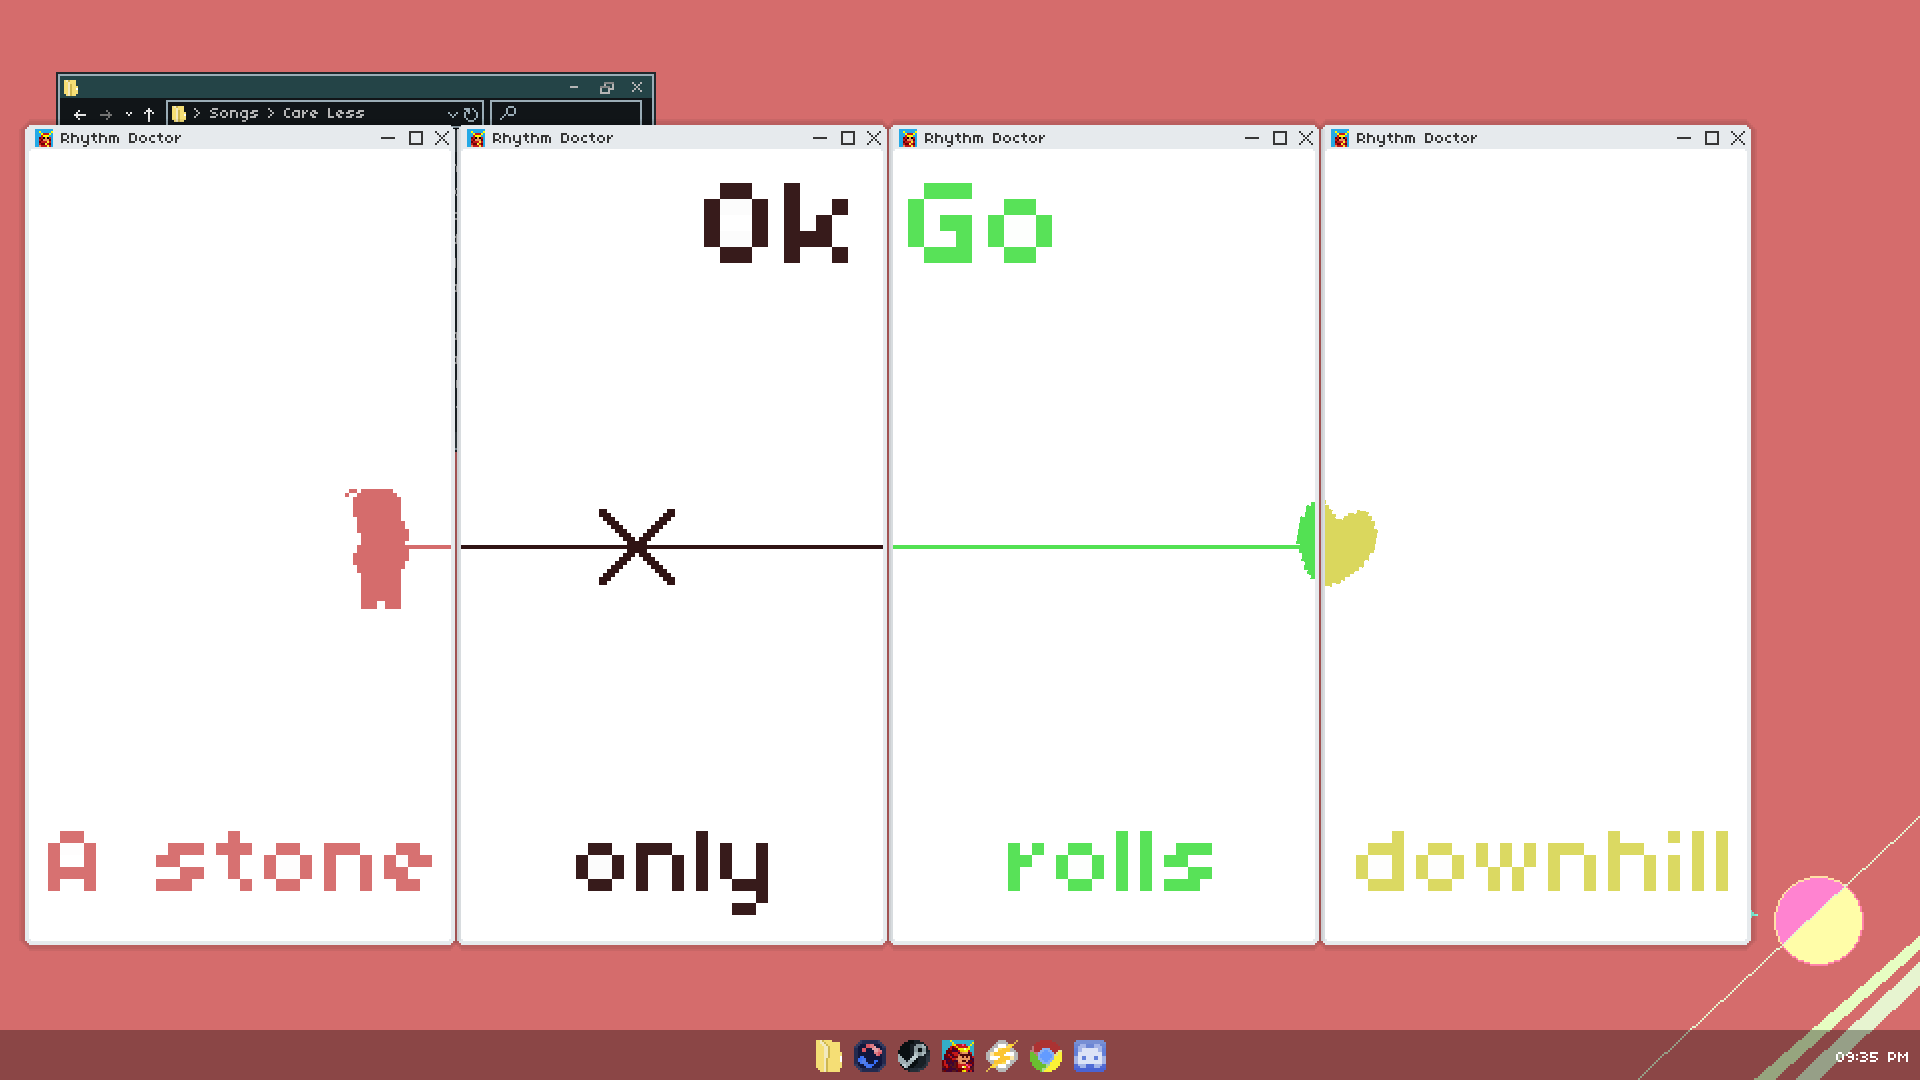The height and width of the screenshot is (1080, 1920).
Task: Open File Explorer from the taskbar
Action: point(828,1056)
